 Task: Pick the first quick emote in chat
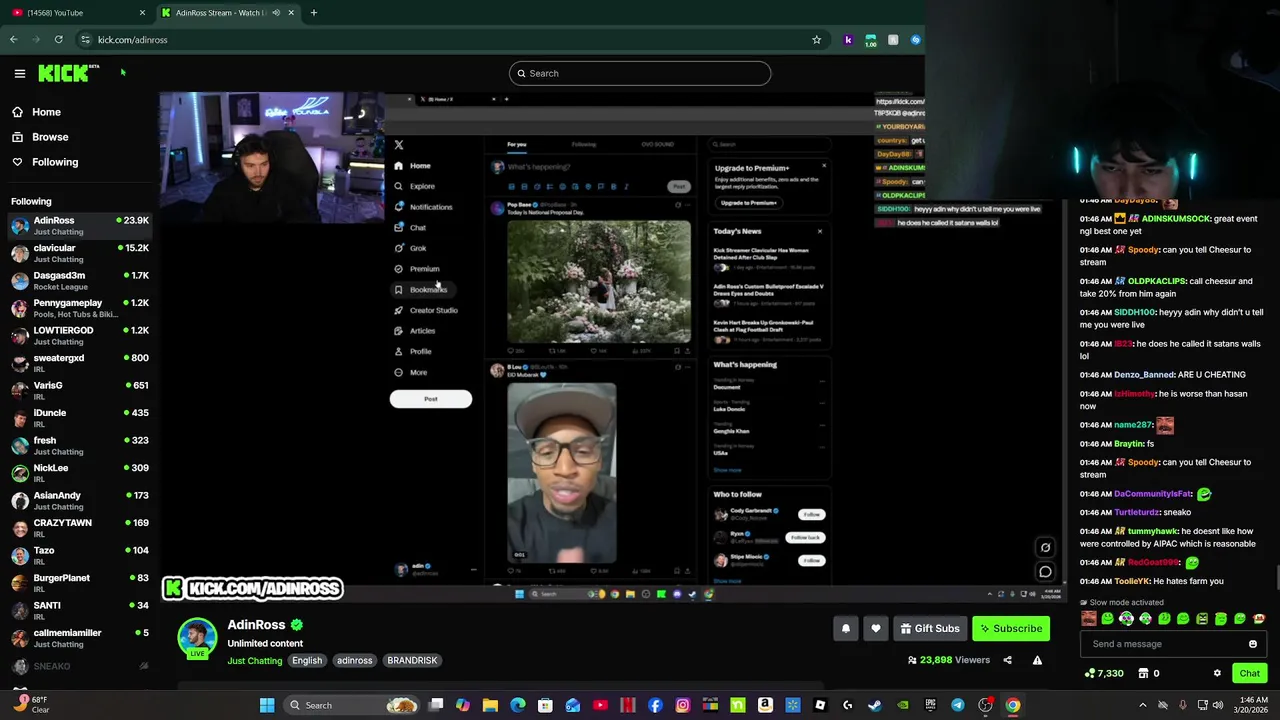1089,619
